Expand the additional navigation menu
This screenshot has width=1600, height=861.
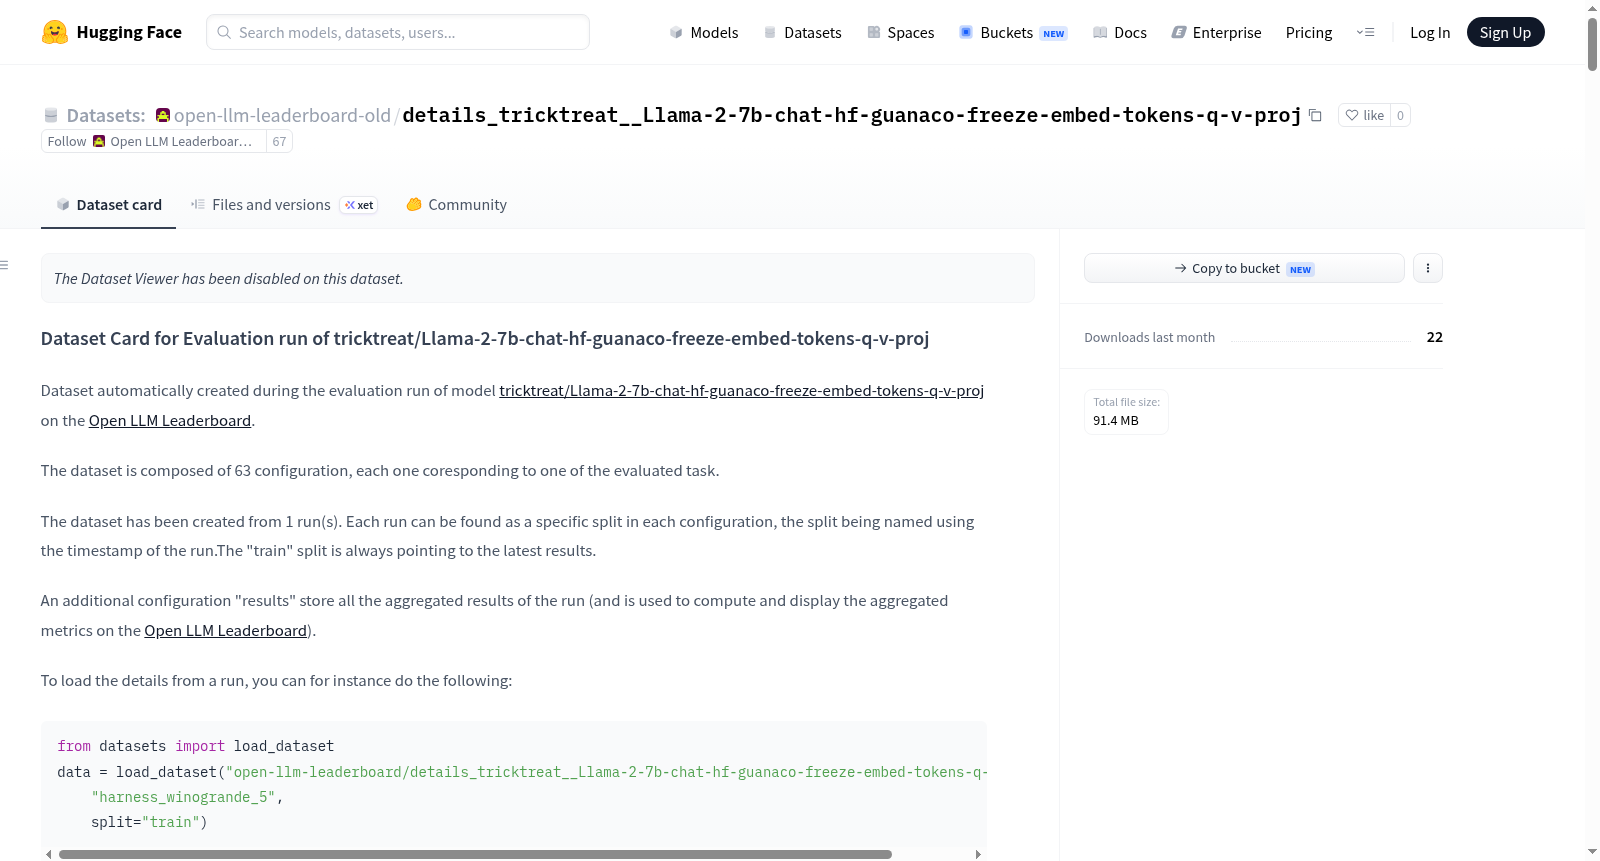(x=1365, y=33)
